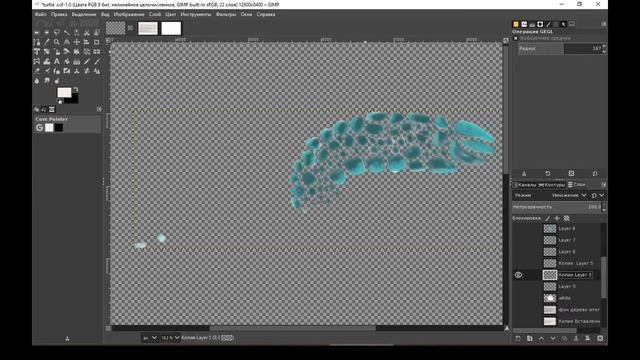Raise the layer with the up arrow
The height and width of the screenshot is (360, 640).
[541, 338]
